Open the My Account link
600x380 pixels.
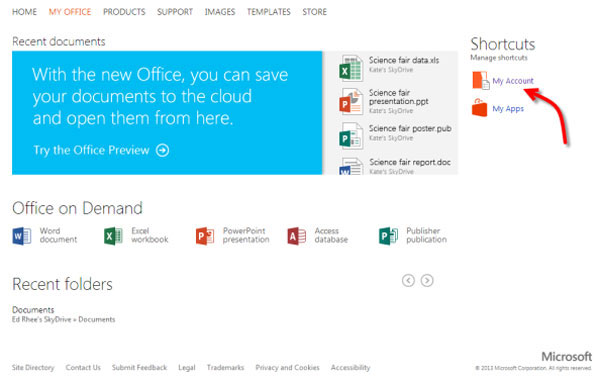513,81
